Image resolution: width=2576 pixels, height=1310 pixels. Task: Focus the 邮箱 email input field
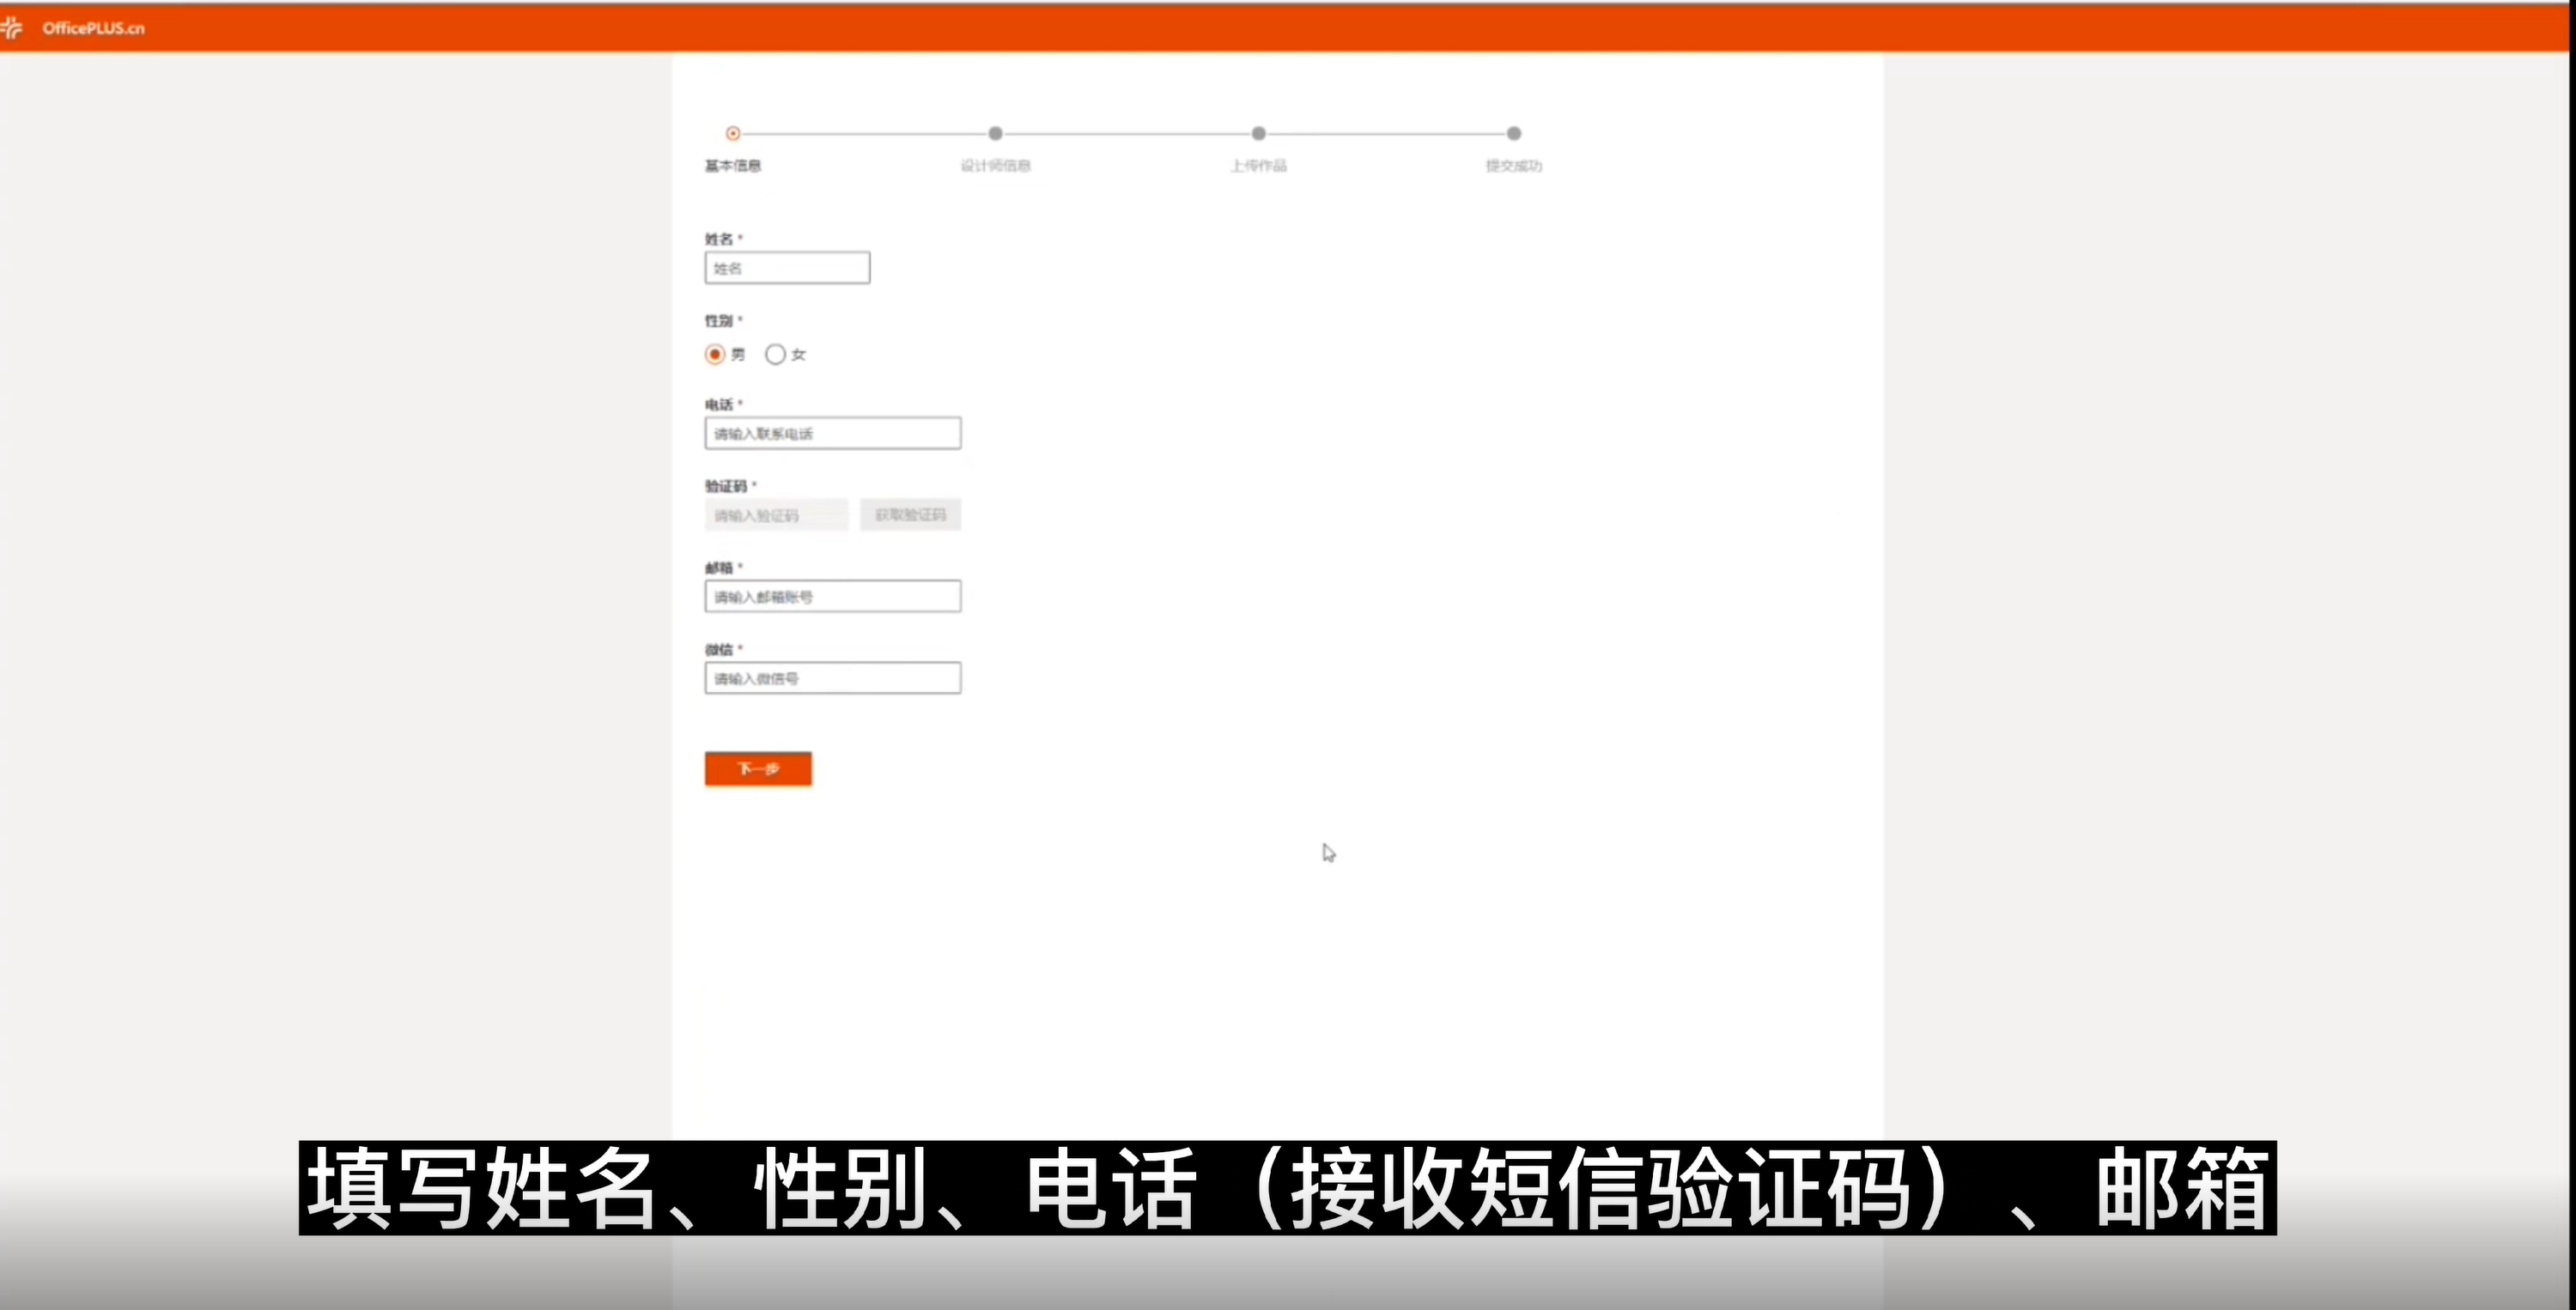[833, 596]
